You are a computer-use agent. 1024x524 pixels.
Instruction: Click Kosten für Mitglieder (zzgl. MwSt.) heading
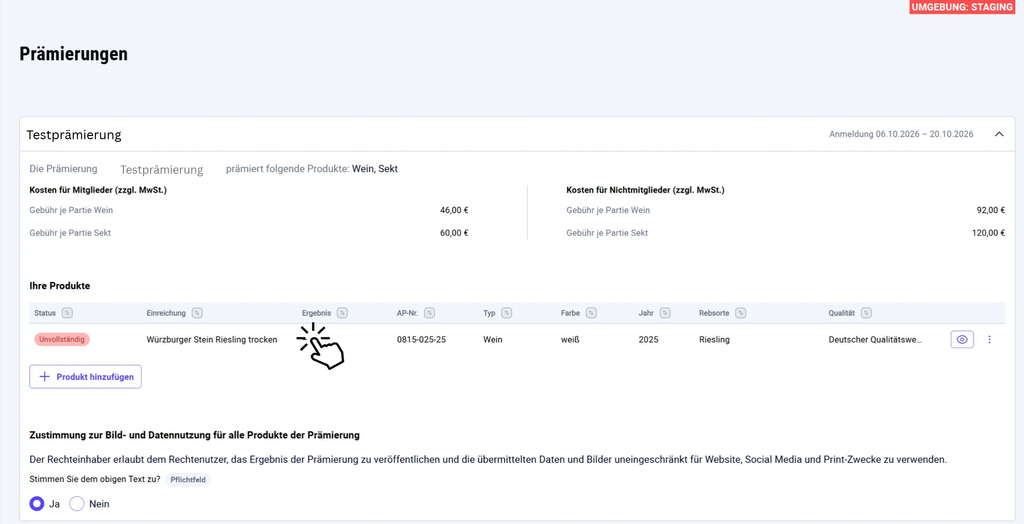tap(96, 190)
